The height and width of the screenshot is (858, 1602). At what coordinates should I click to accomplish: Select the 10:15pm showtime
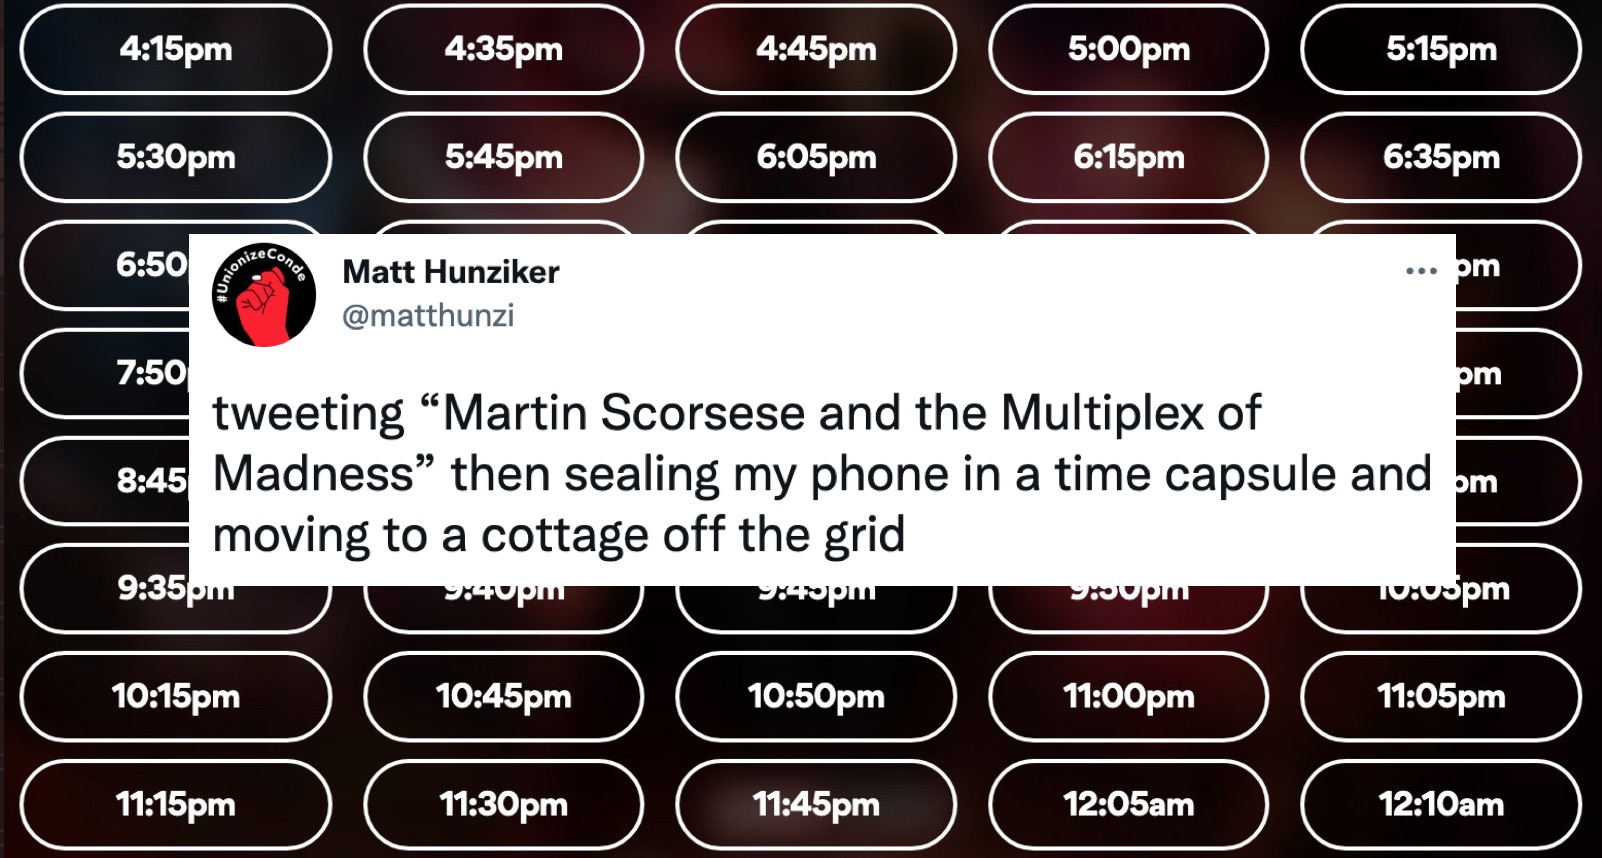[175, 696]
